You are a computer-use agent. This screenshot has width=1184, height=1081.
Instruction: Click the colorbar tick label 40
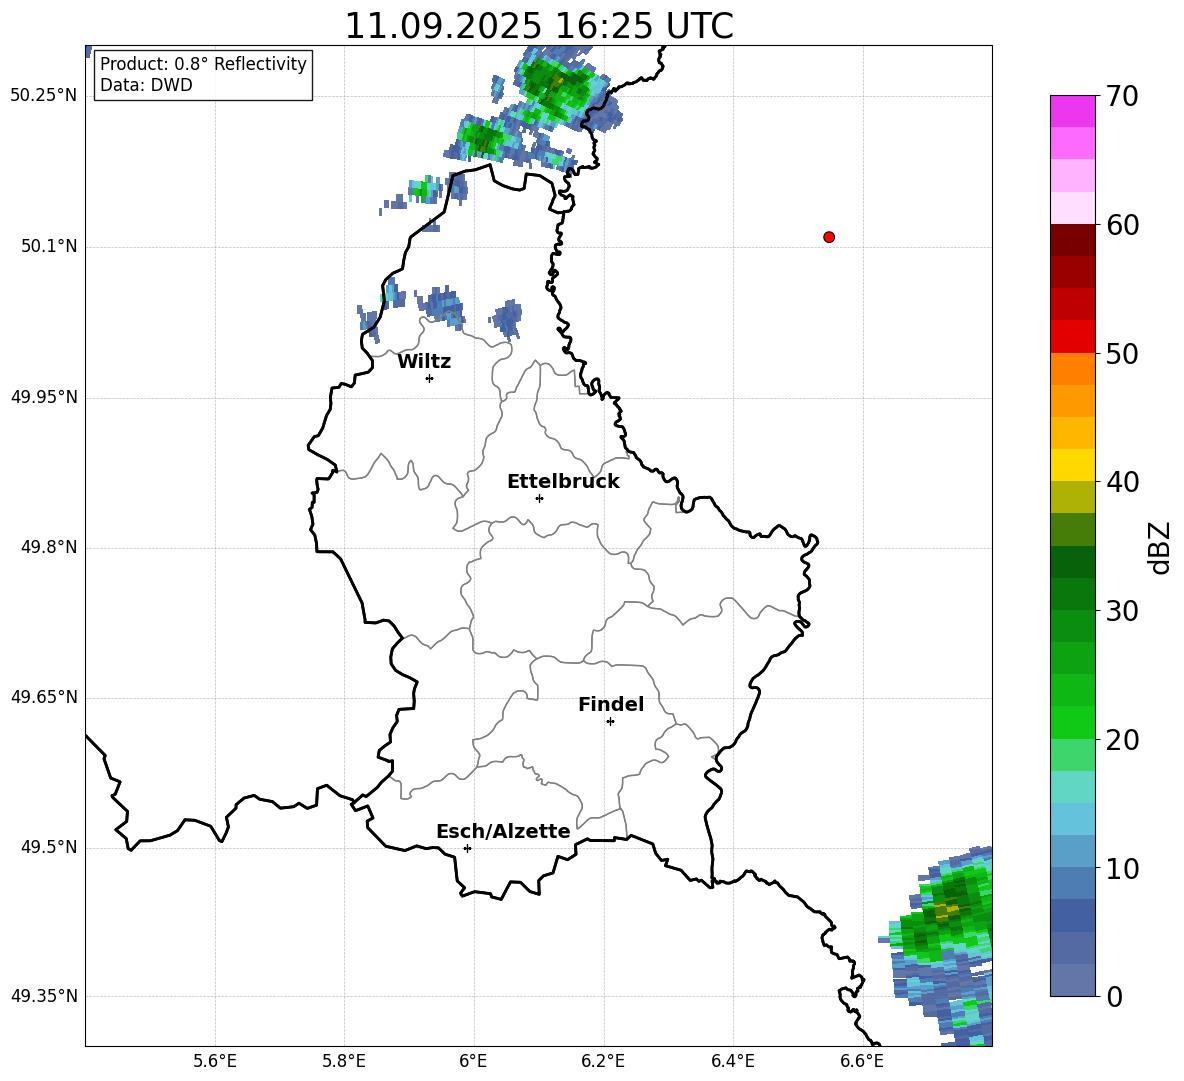(1122, 482)
